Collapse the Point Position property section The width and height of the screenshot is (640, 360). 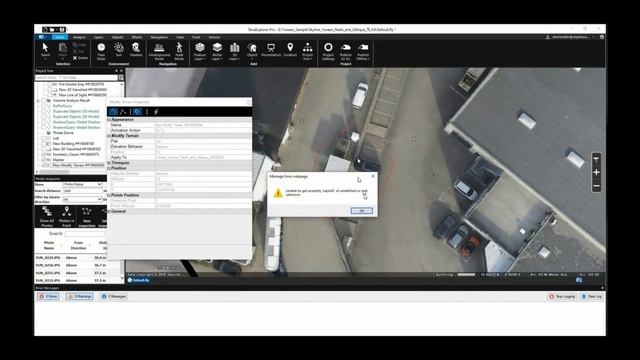109,195
